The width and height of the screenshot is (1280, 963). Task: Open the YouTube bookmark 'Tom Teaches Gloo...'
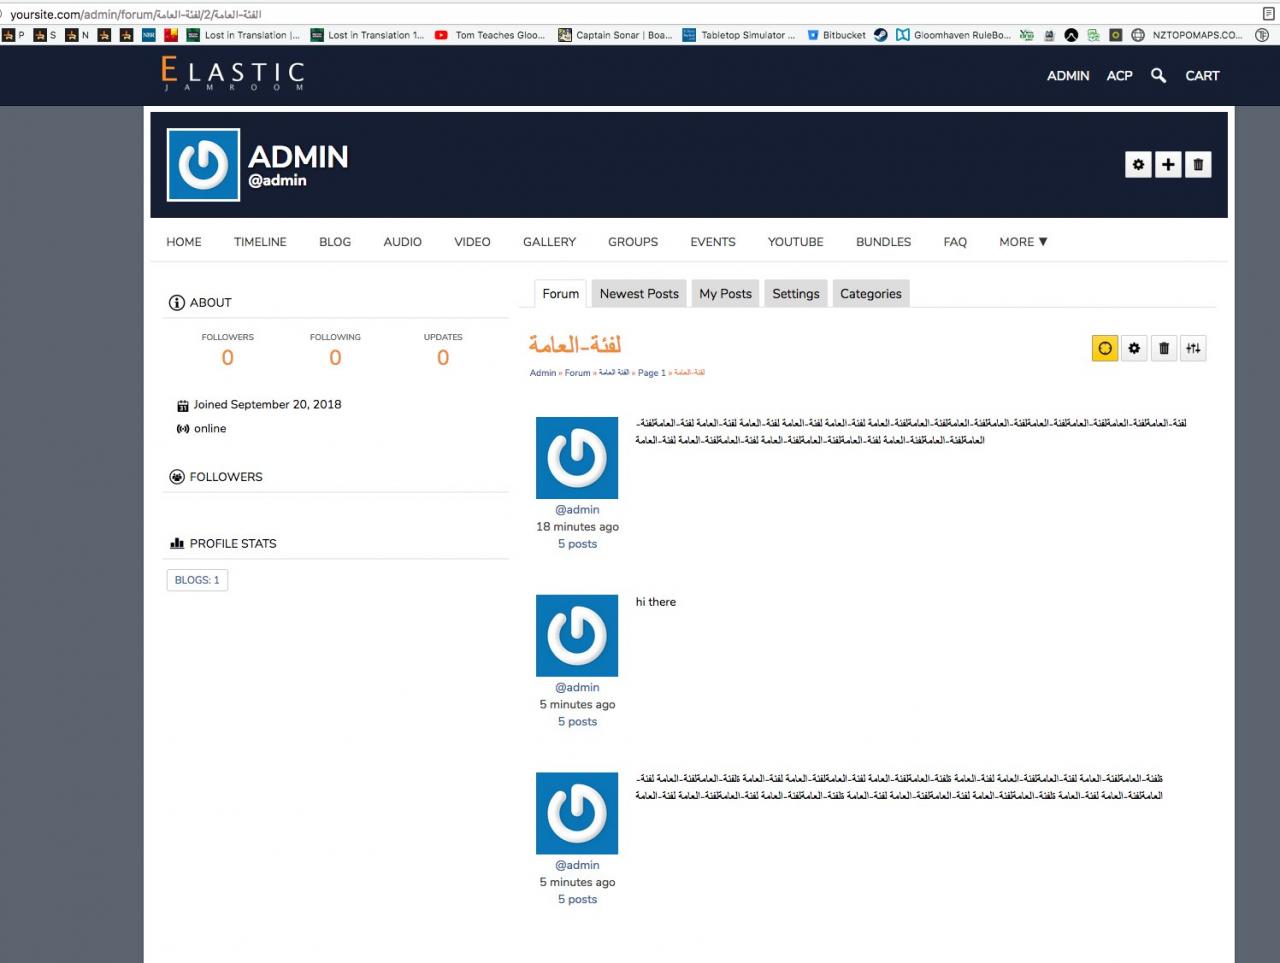(490, 35)
